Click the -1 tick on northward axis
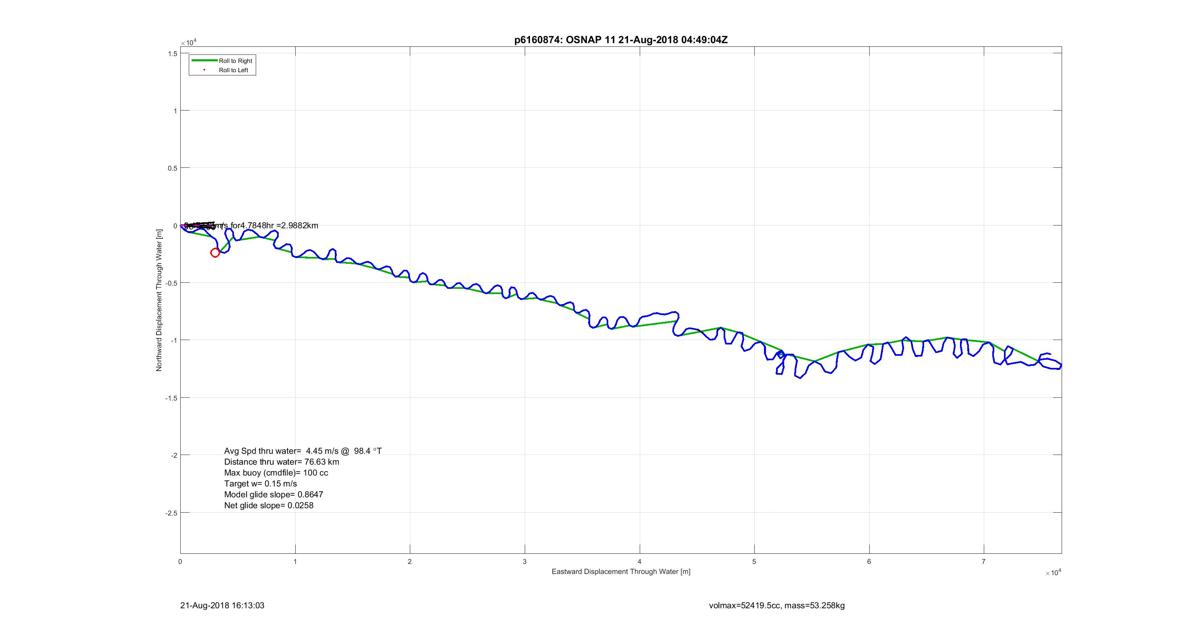The height and width of the screenshot is (622, 1200). click(x=173, y=340)
